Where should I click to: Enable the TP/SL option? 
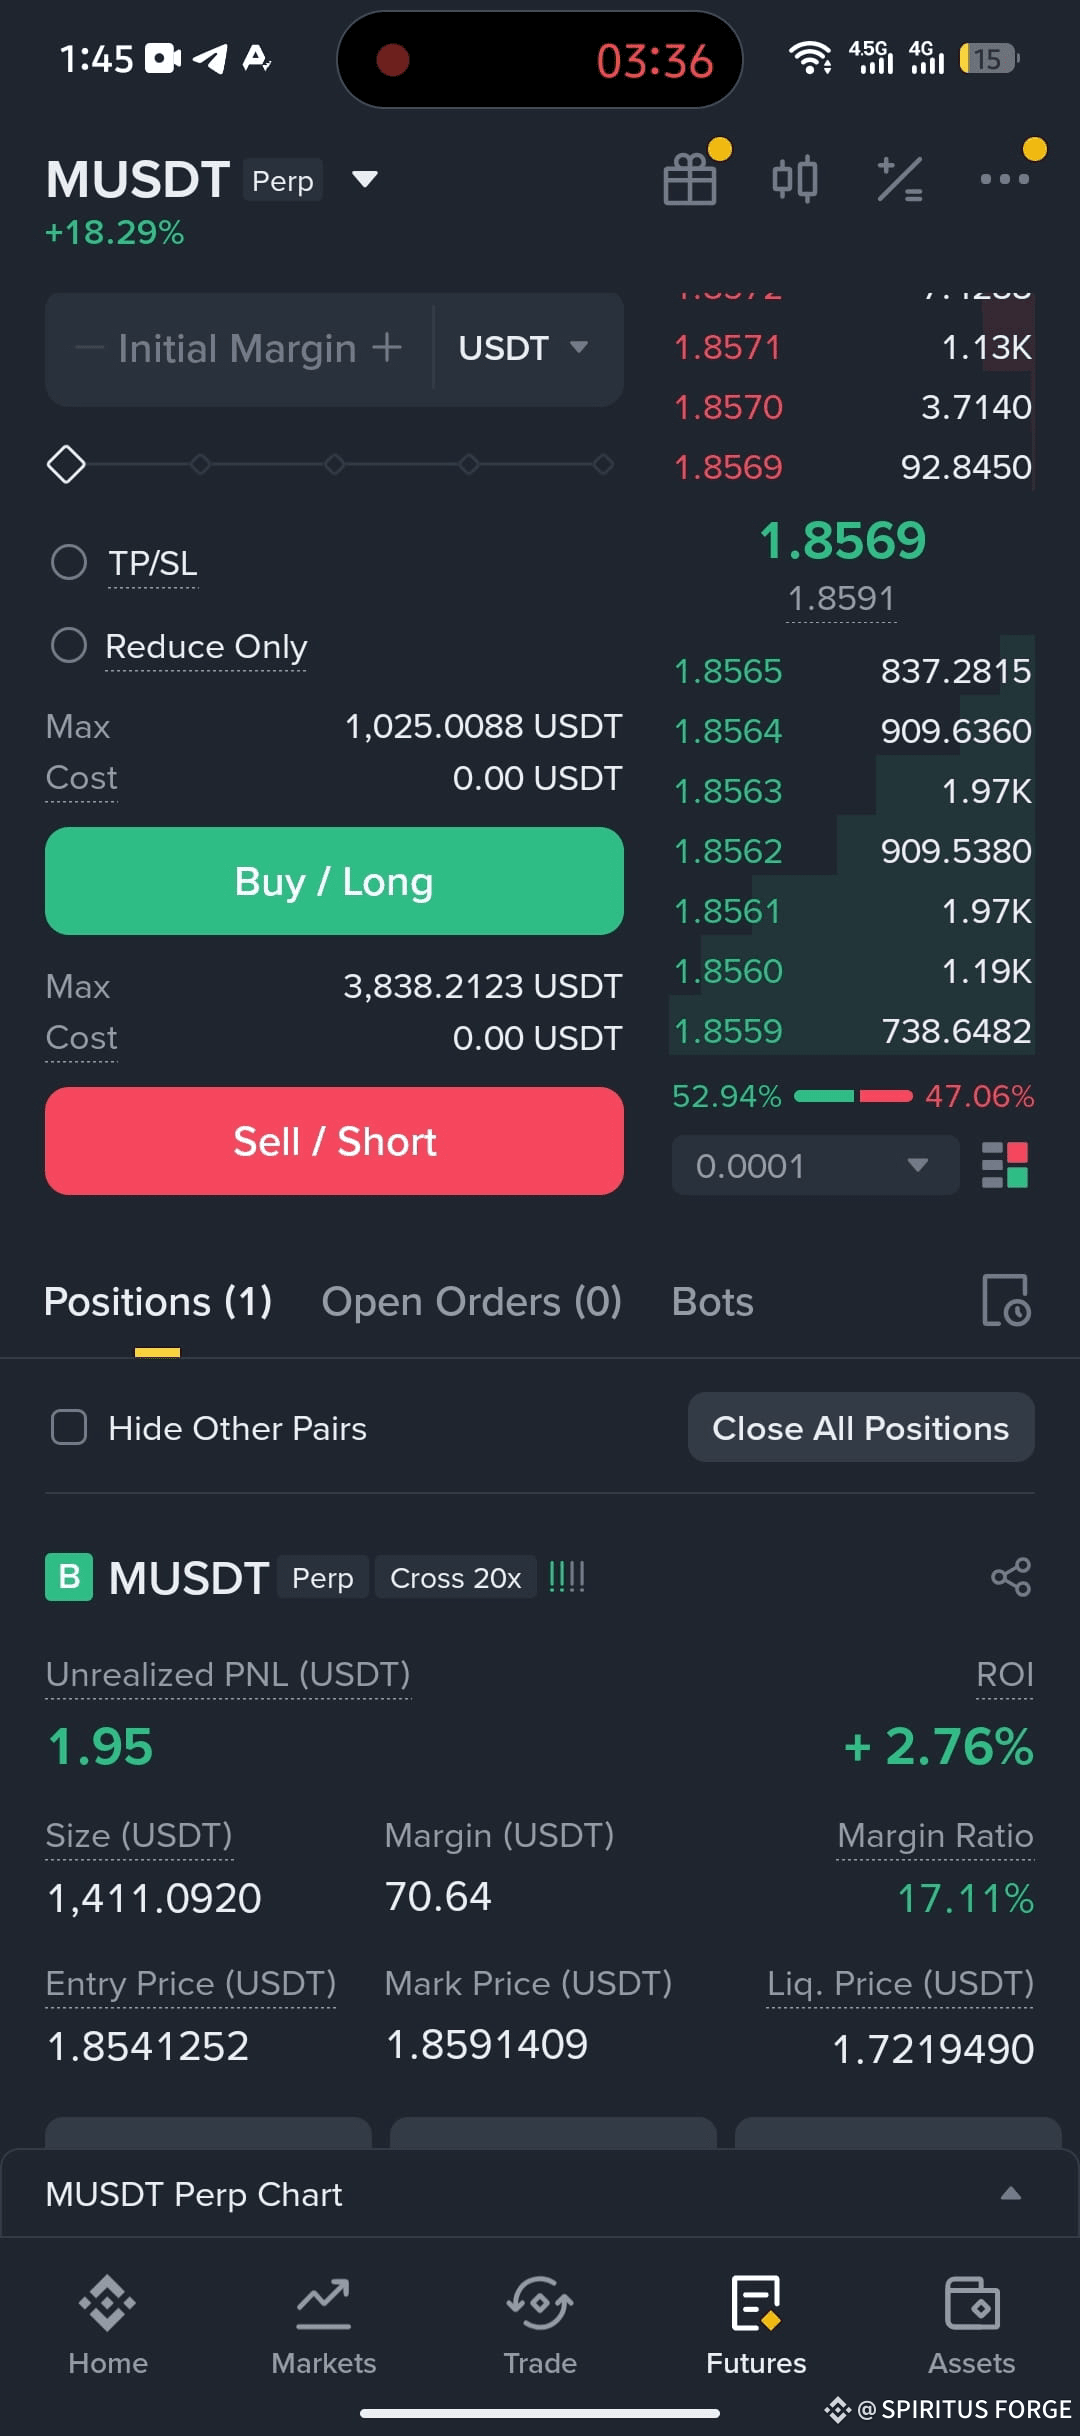(69, 562)
